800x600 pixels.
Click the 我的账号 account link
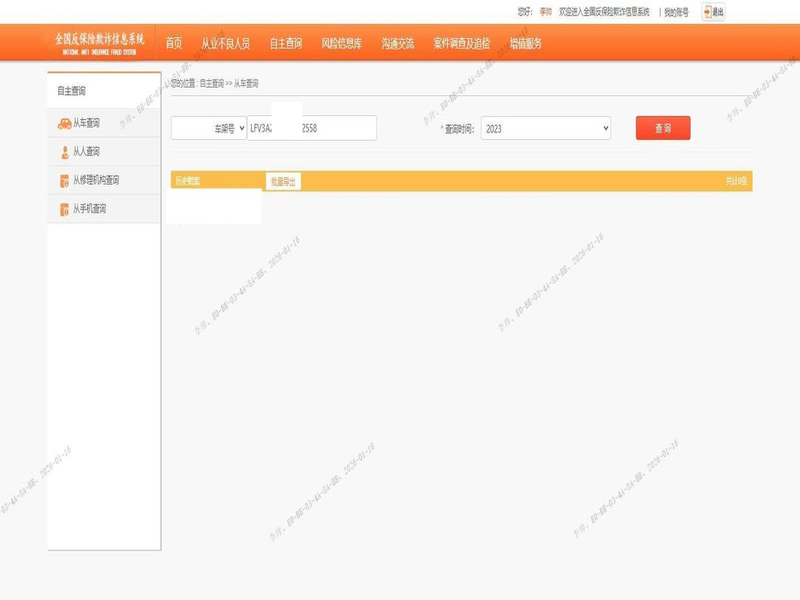[676, 12]
